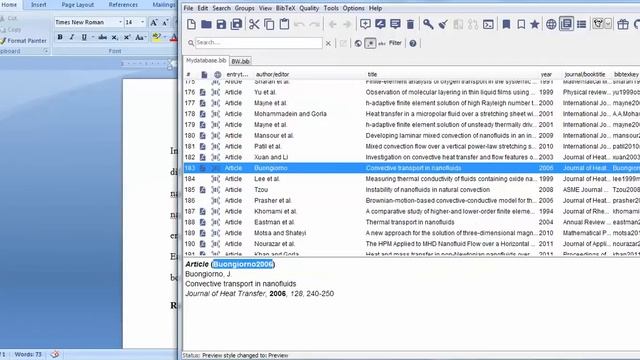640x360 pixels.
Task: Toggle the entry preview panel icon
Action: (x=566, y=24)
